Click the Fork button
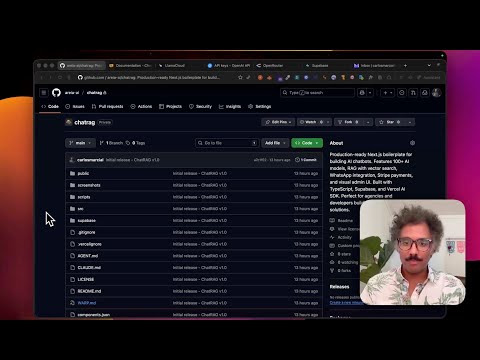Viewport: 480px width, 360px height. click(348, 122)
